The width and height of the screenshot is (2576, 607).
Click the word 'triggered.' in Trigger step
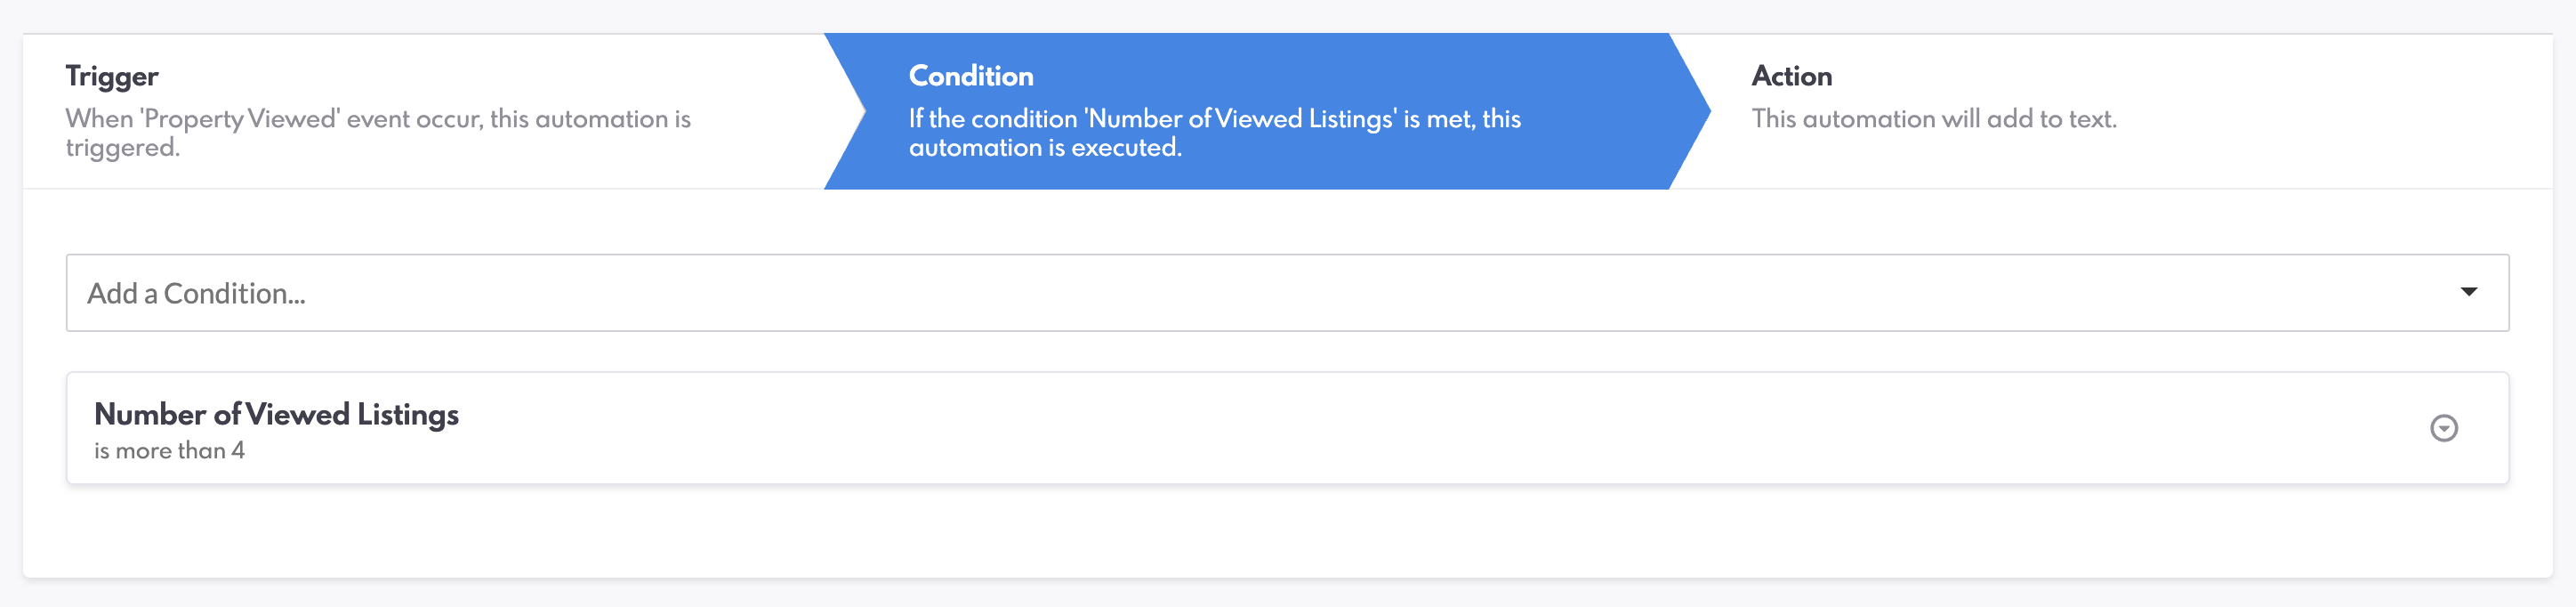[122, 148]
